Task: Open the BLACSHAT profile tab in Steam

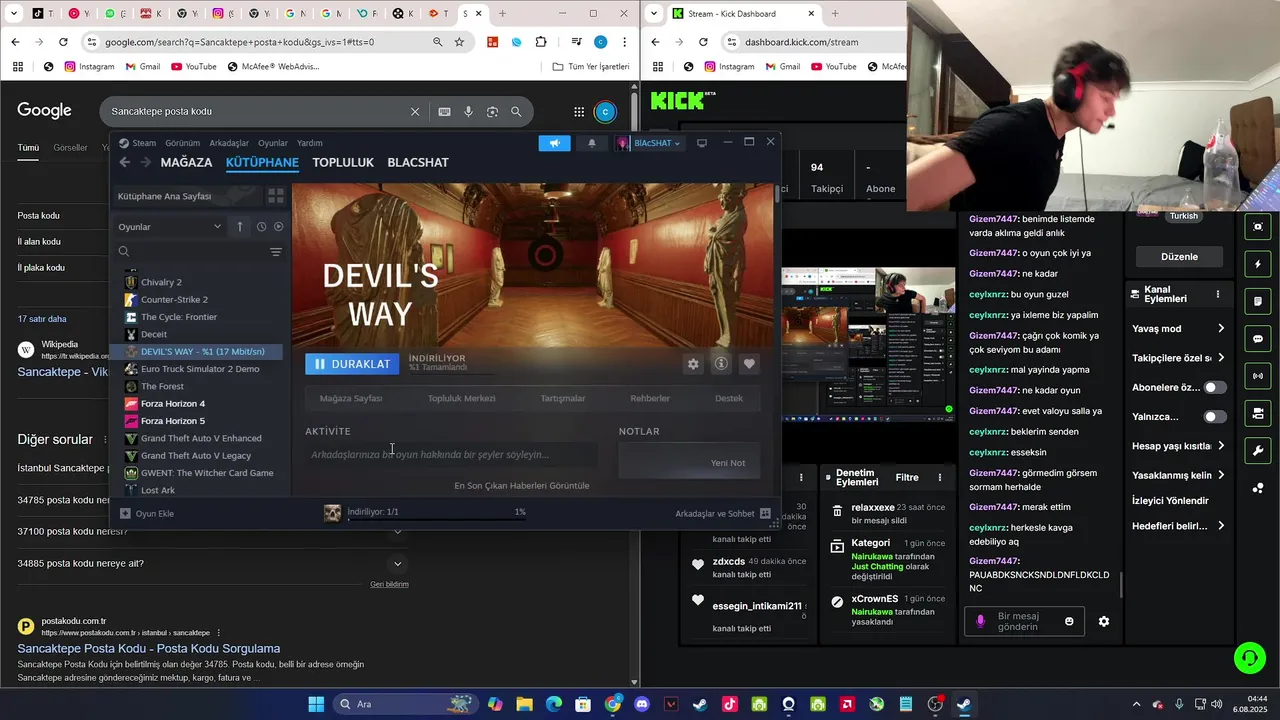Action: (418, 162)
